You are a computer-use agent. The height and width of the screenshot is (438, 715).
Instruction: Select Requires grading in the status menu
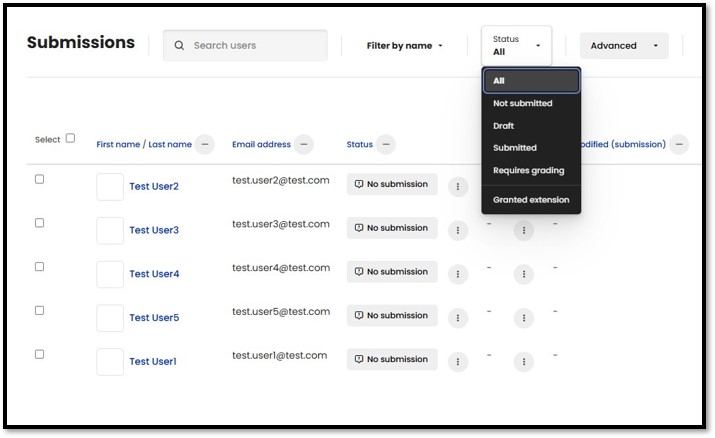point(528,171)
